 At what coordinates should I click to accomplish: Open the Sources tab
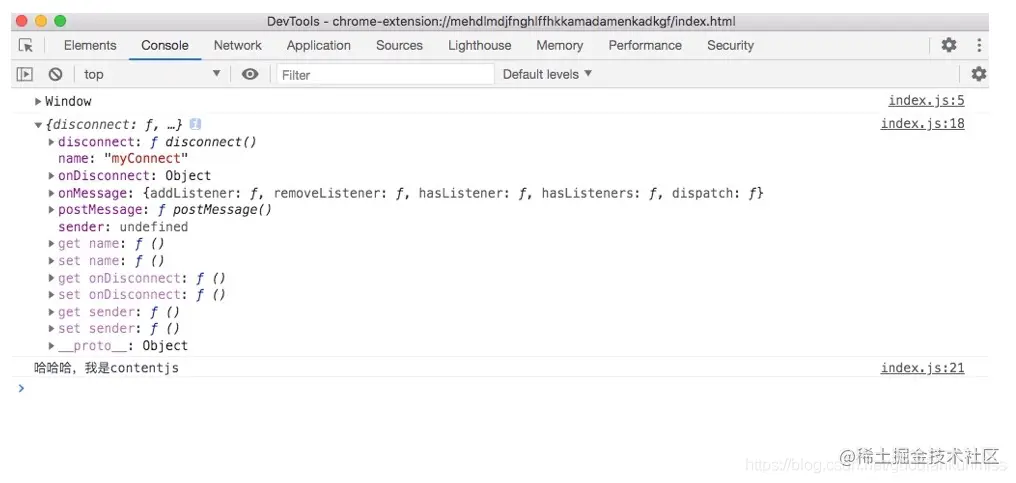[399, 45]
